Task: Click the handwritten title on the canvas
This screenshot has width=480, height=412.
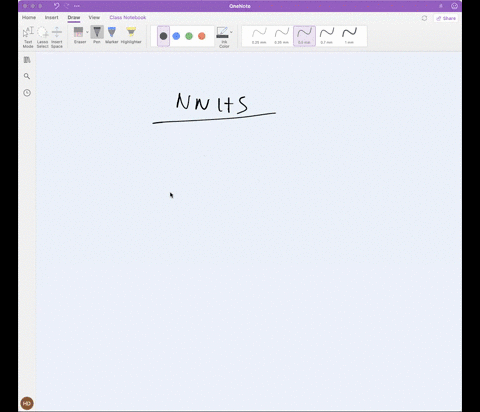Action: (212, 103)
